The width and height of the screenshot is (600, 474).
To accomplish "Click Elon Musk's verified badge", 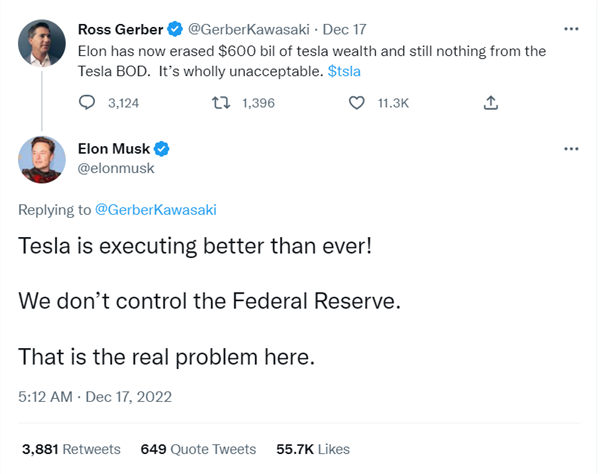I will 160,149.
